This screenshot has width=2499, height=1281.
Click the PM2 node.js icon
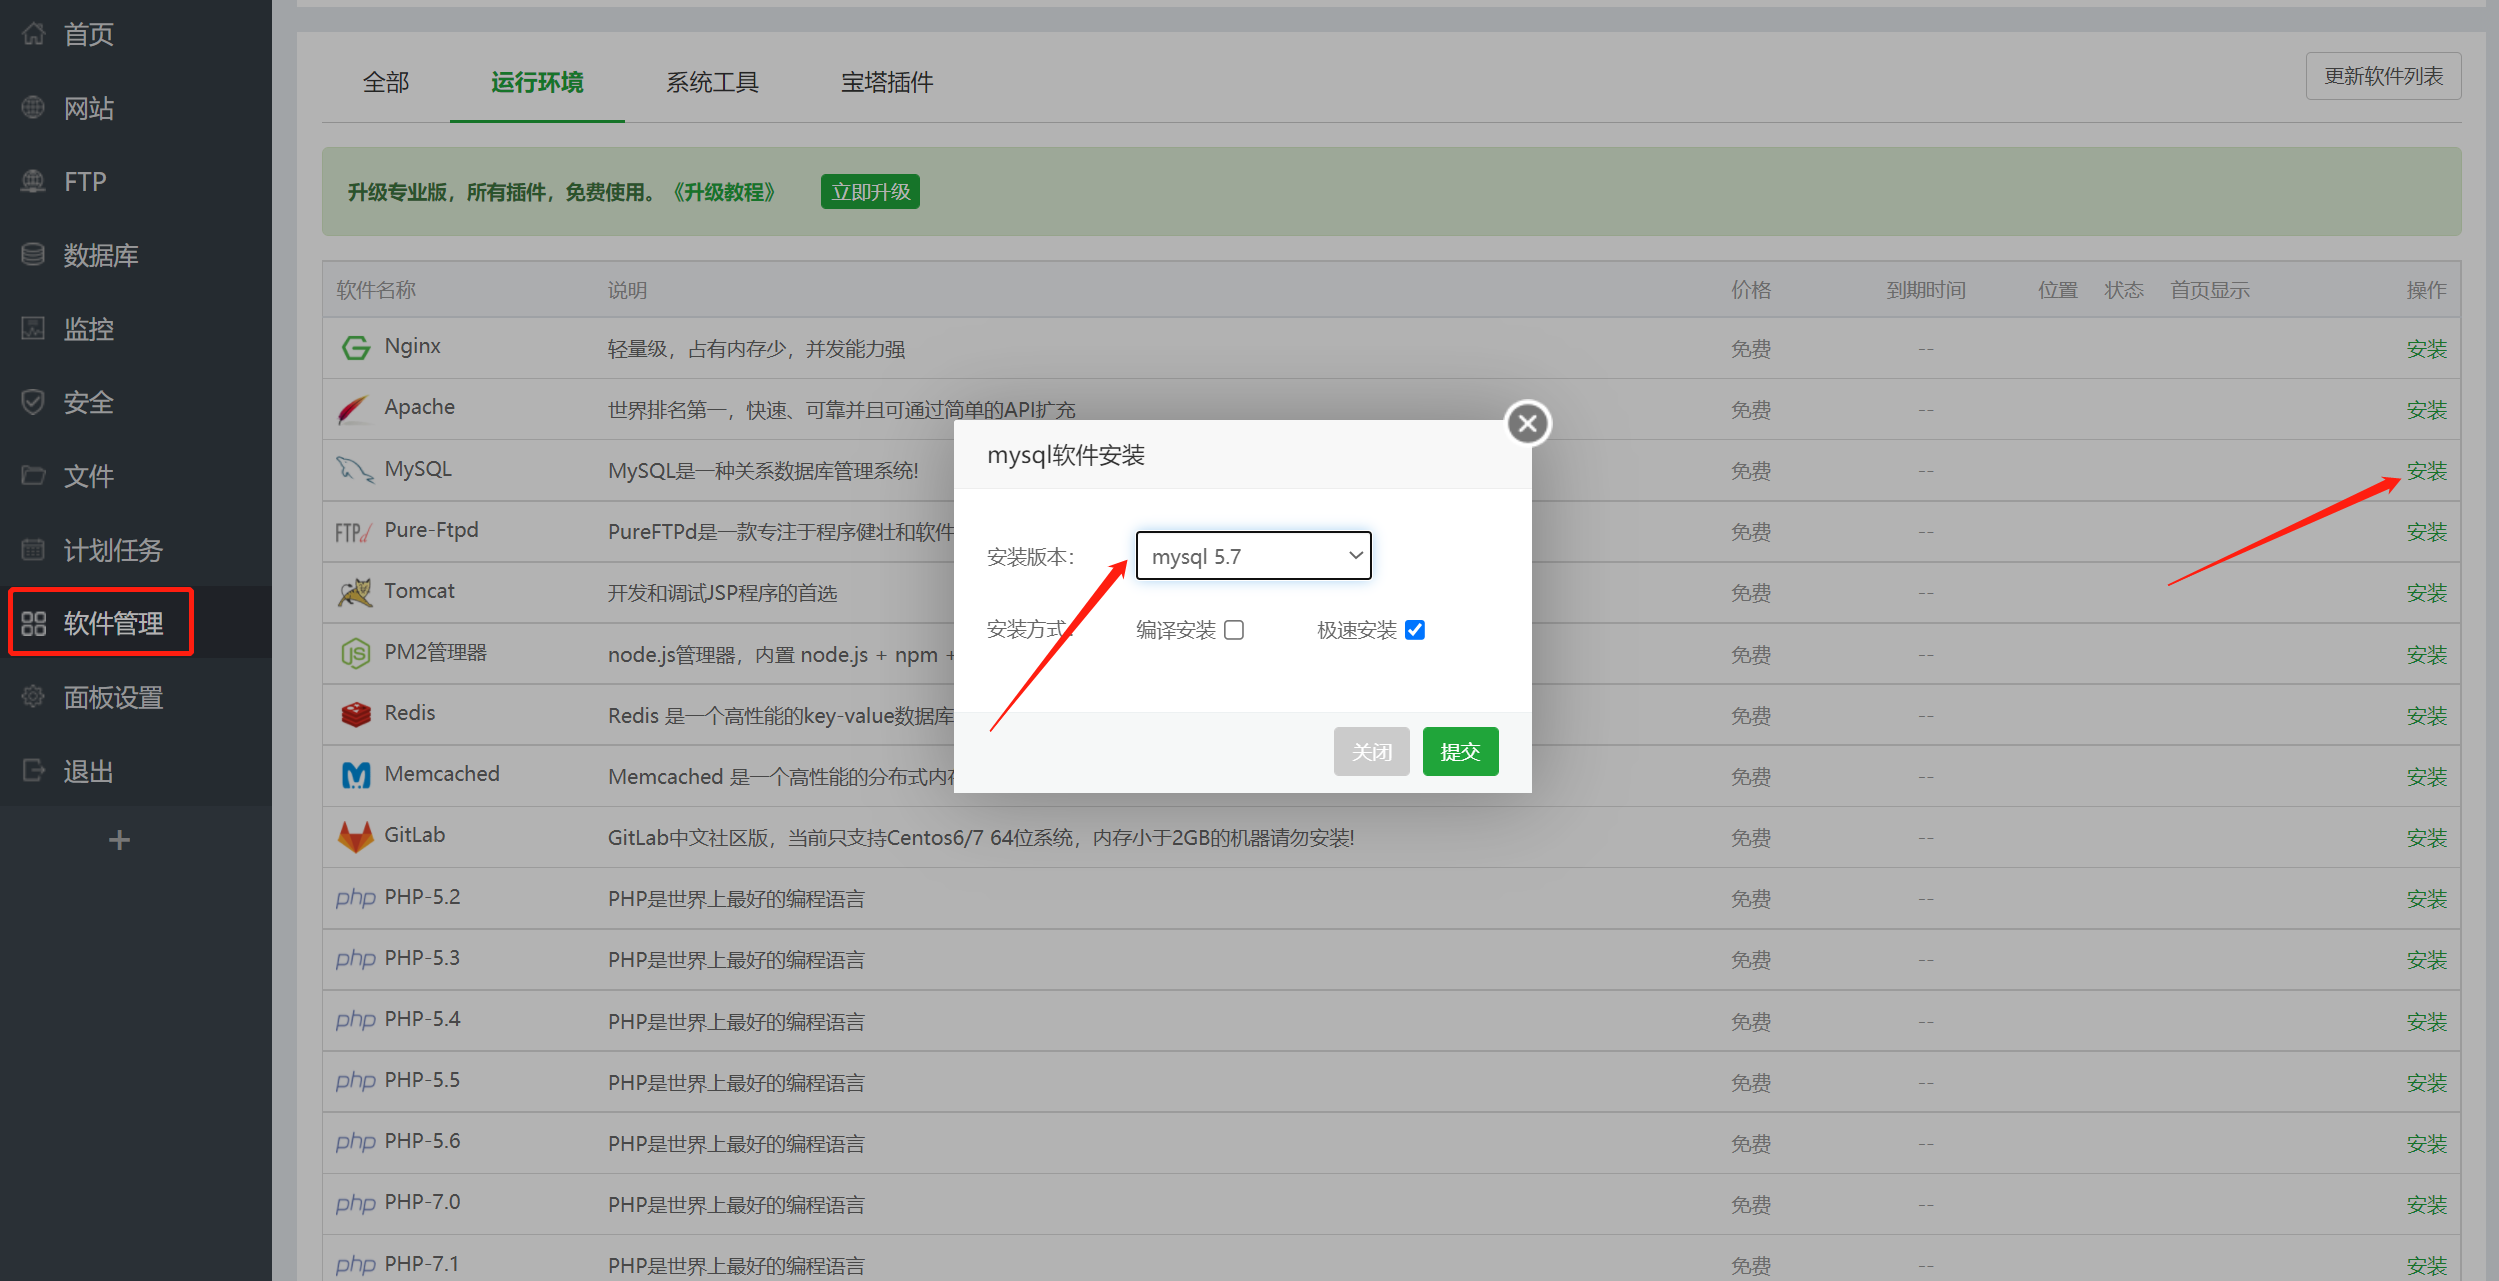(x=355, y=654)
